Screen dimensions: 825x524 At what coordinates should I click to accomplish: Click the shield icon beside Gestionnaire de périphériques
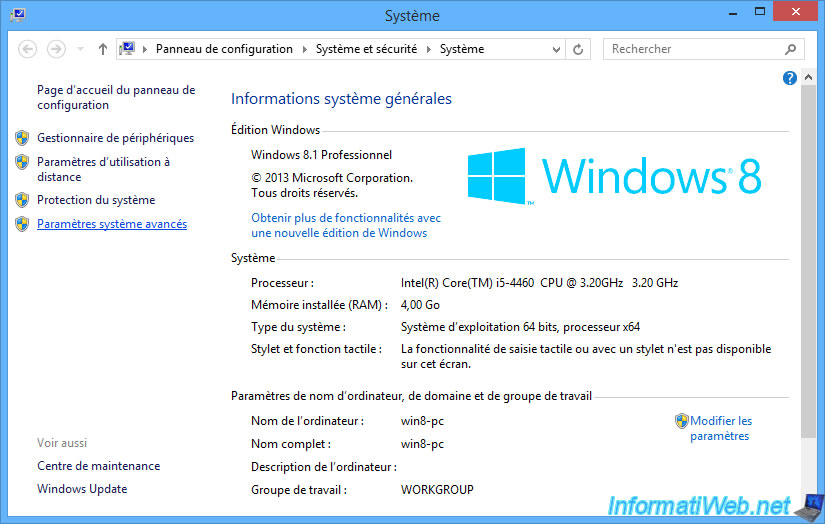point(22,138)
